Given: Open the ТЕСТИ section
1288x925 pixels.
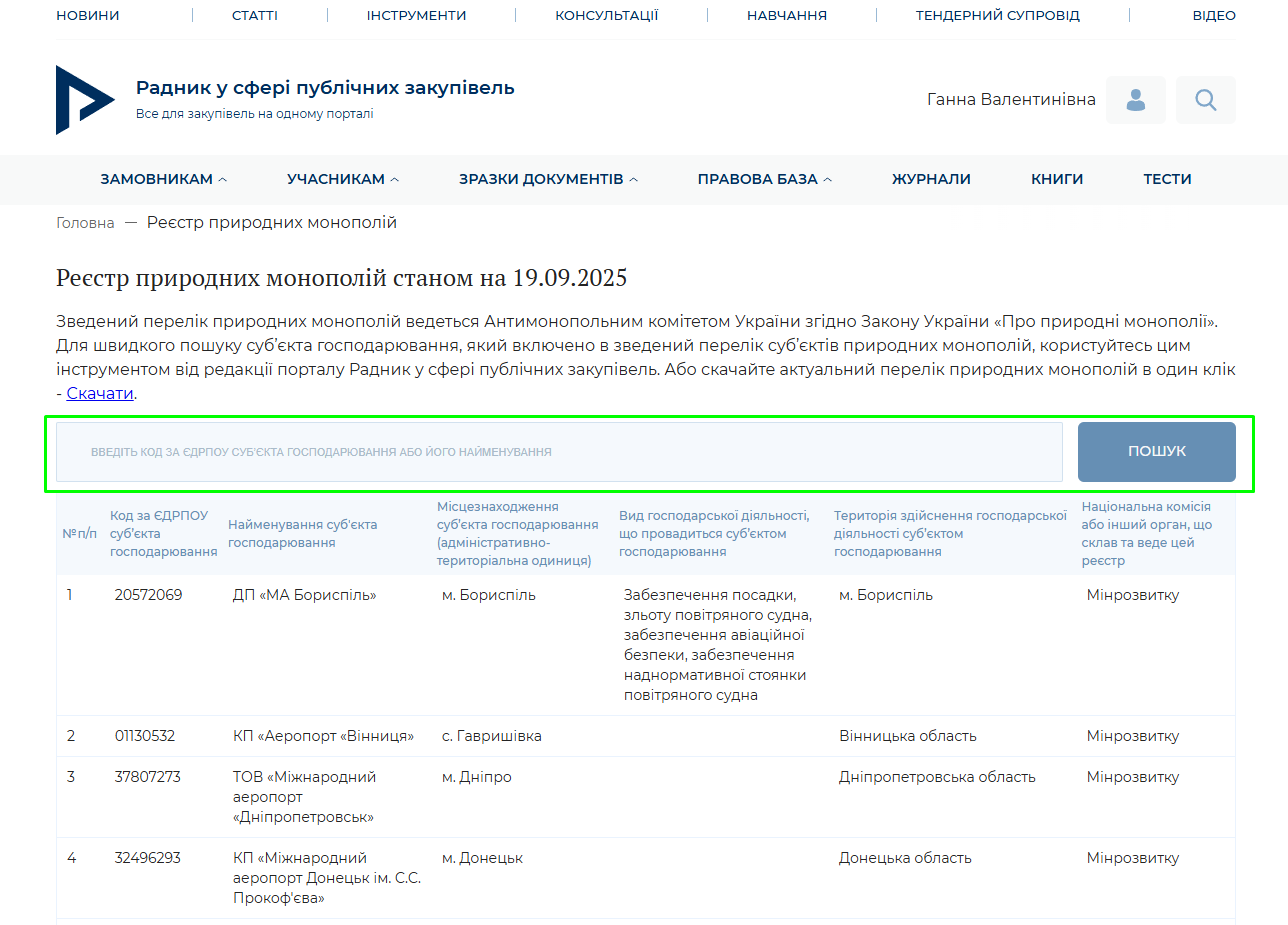Looking at the screenshot, I should click(1167, 179).
